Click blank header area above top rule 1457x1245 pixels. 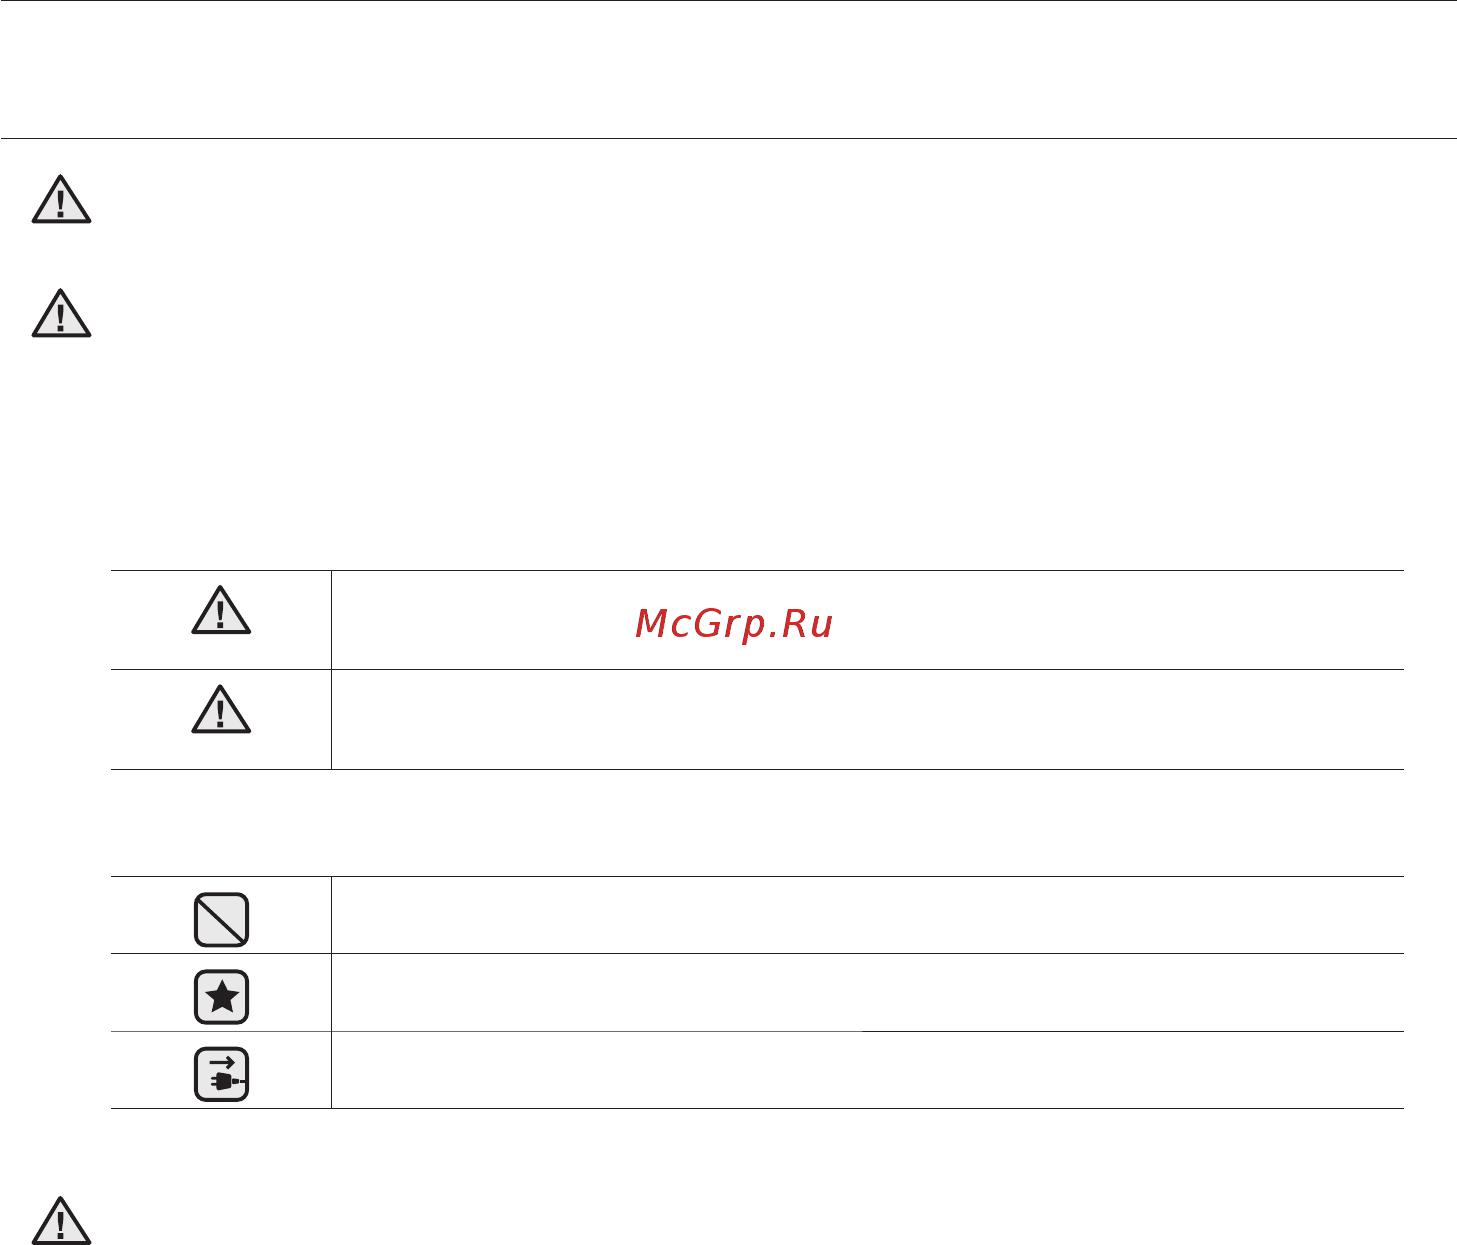(728, 70)
